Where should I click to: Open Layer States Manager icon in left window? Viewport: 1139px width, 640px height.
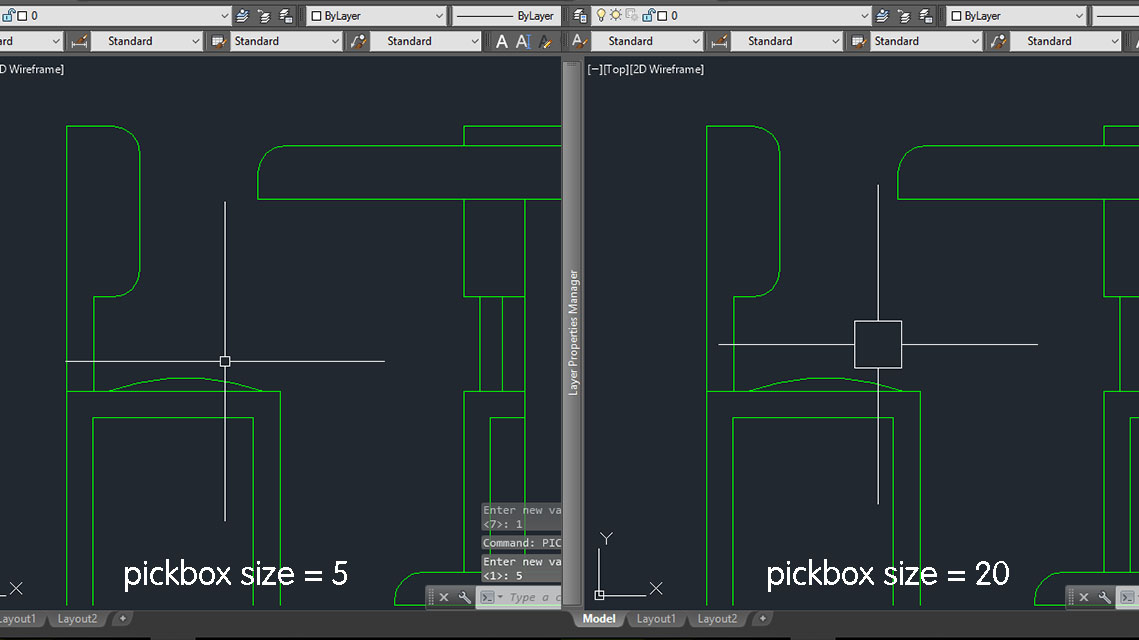click(x=285, y=15)
